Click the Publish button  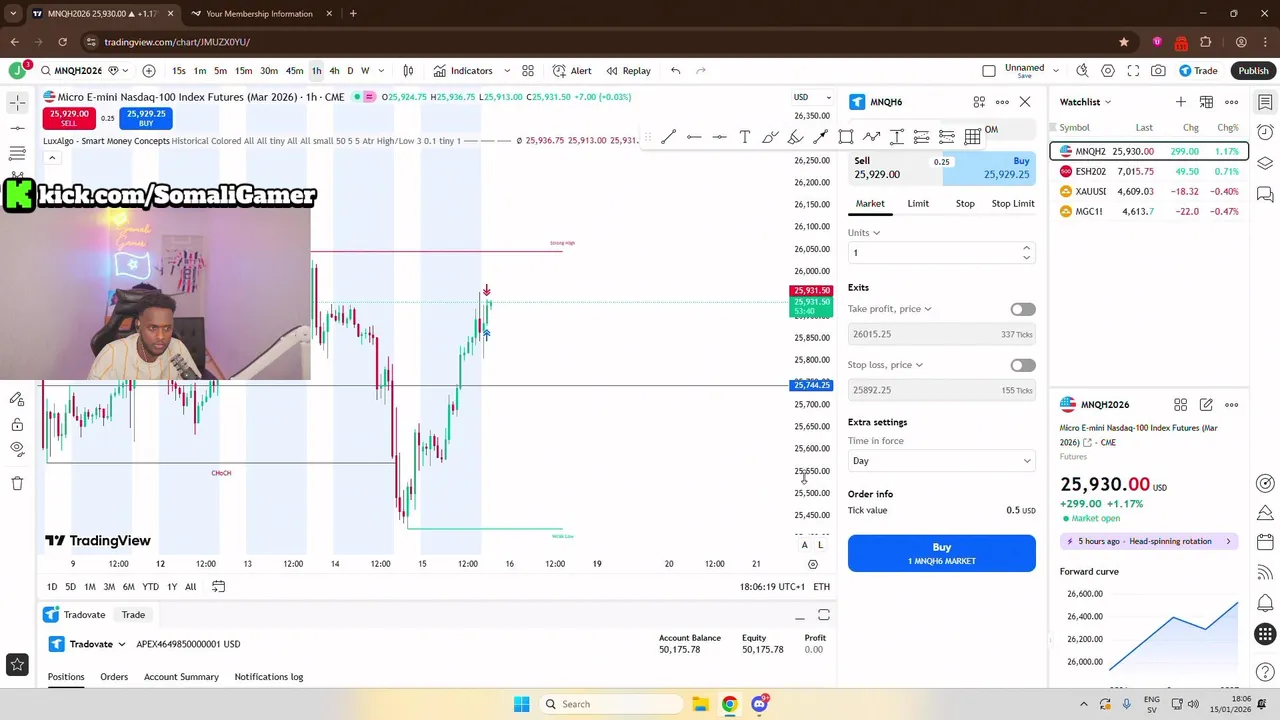pos(1253,71)
